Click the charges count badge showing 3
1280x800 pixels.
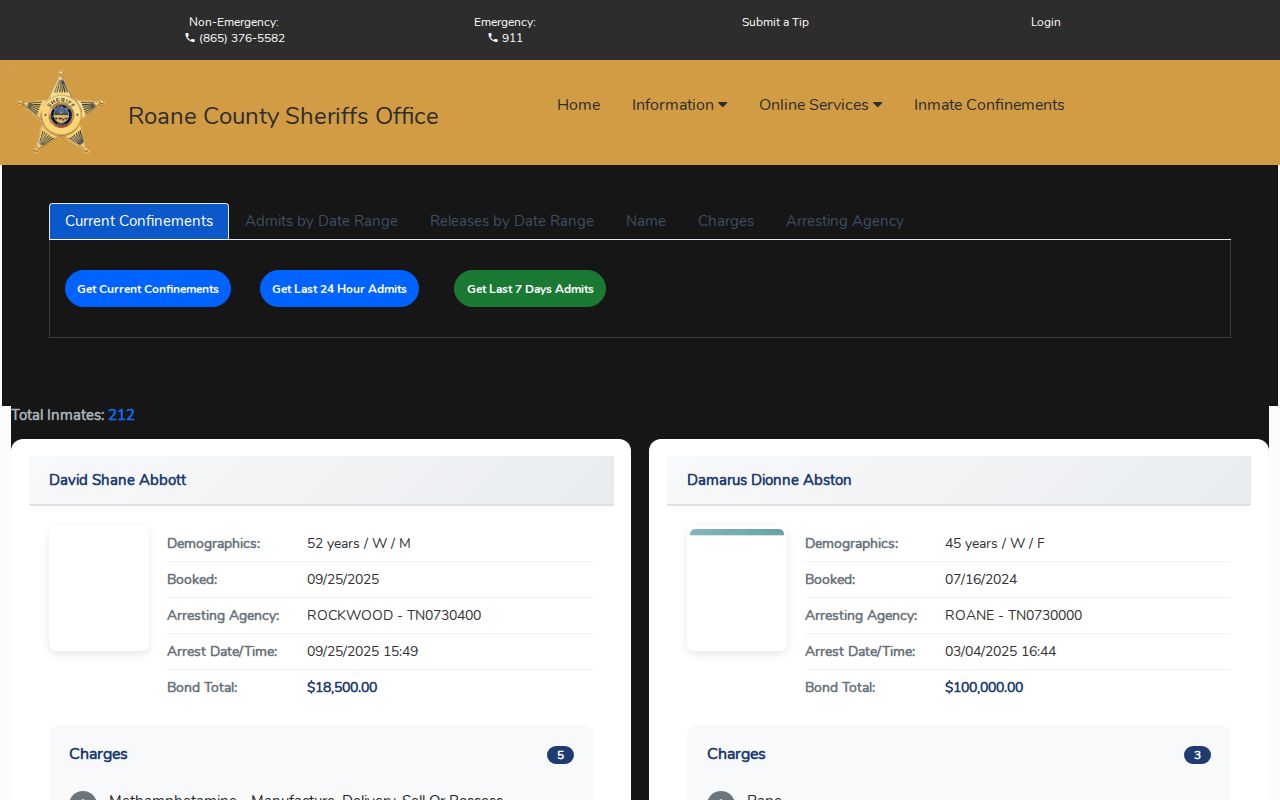pos(1197,755)
